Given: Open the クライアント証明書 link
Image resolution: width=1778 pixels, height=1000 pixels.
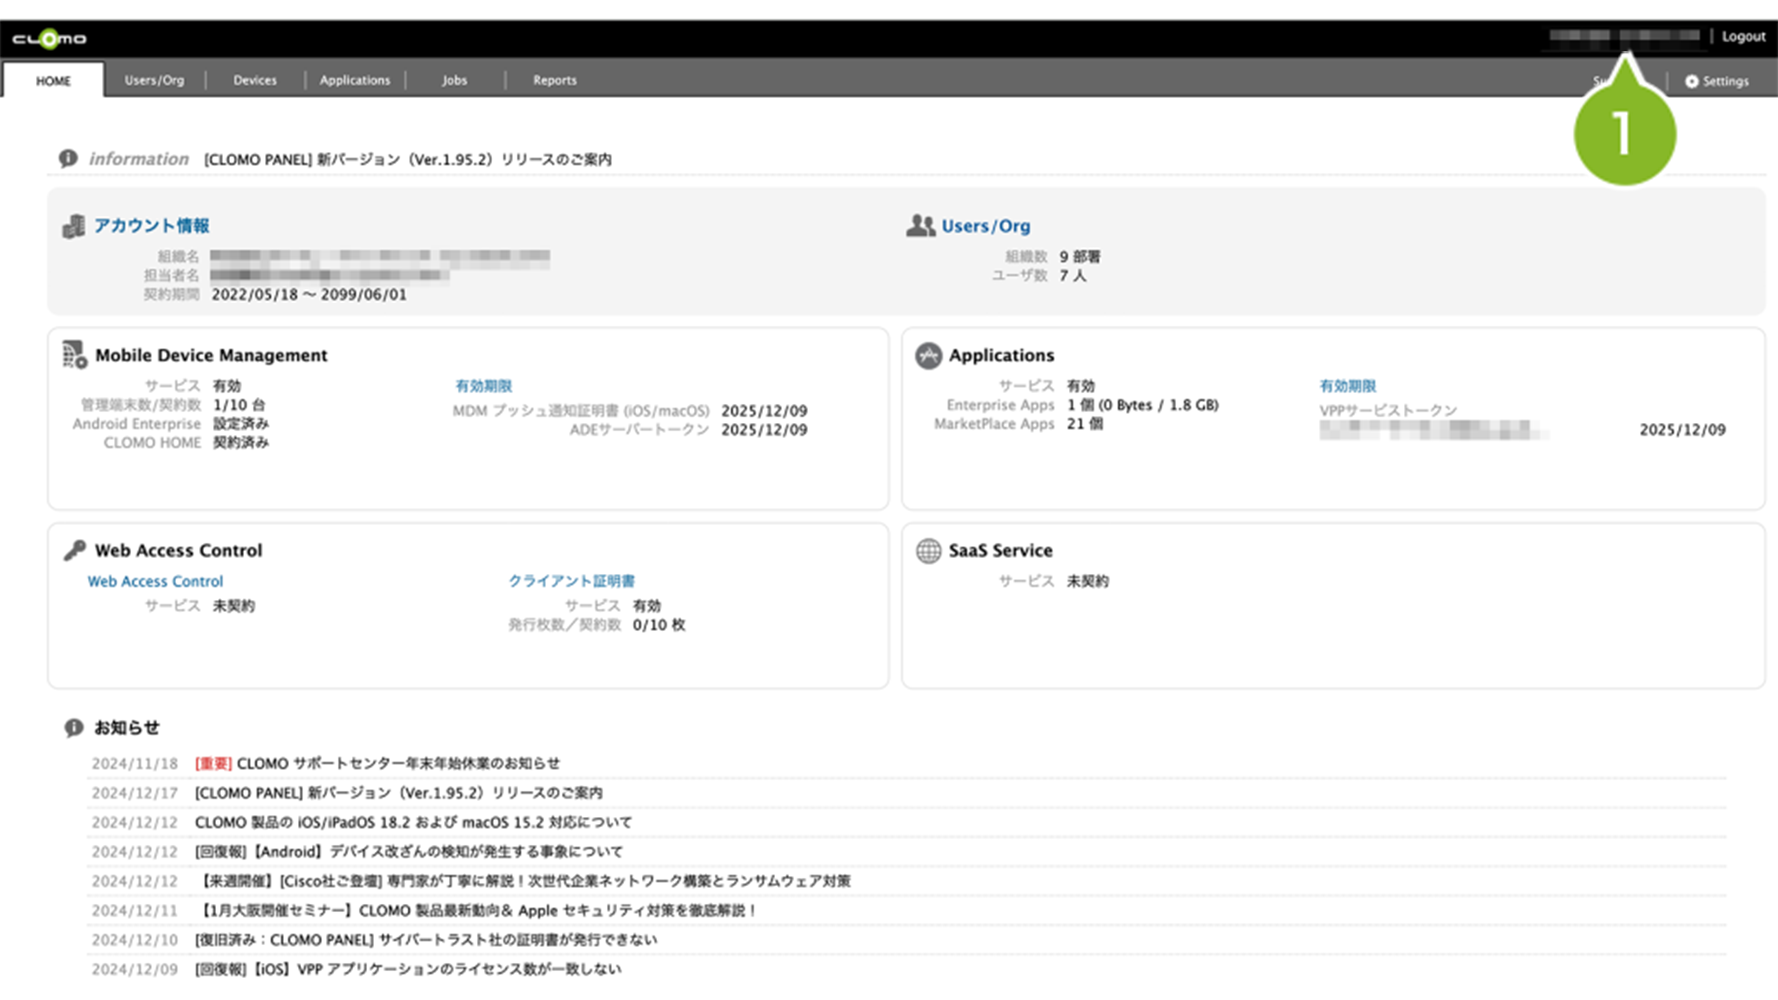Looking at the screenshot, I should click(571, 581).
